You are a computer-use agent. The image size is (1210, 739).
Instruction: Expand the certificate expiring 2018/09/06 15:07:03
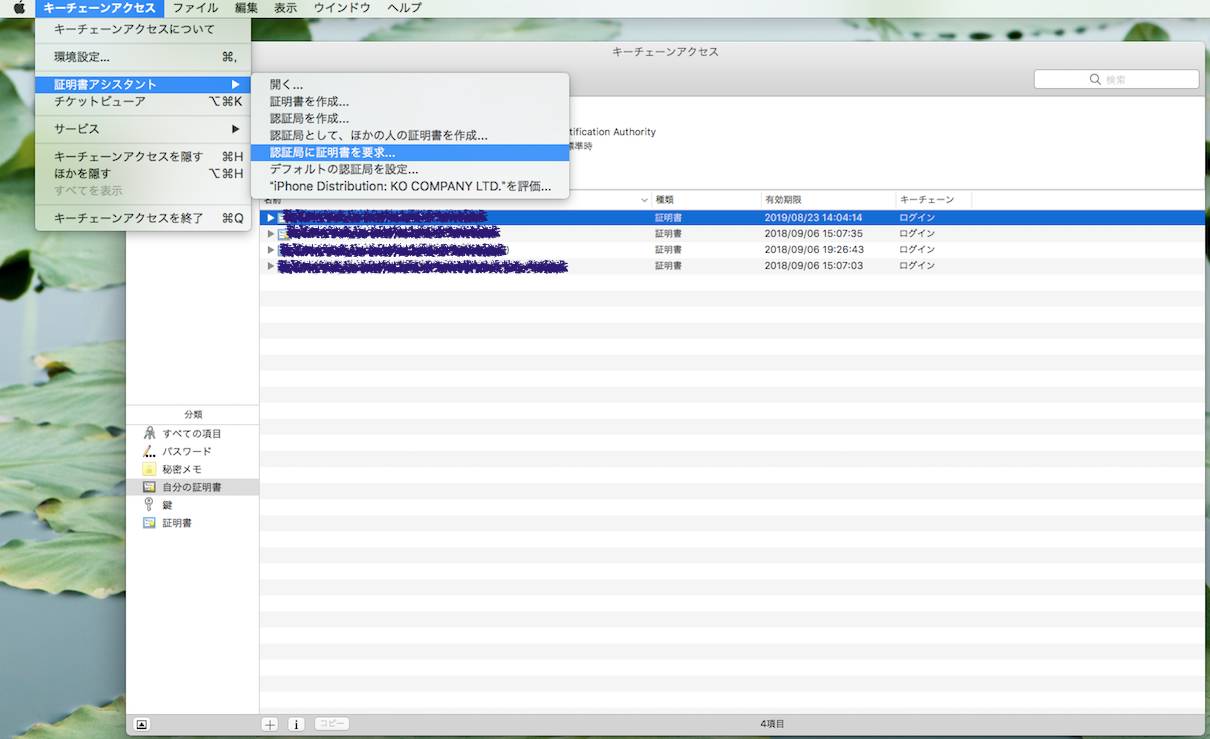click(270, 266)
